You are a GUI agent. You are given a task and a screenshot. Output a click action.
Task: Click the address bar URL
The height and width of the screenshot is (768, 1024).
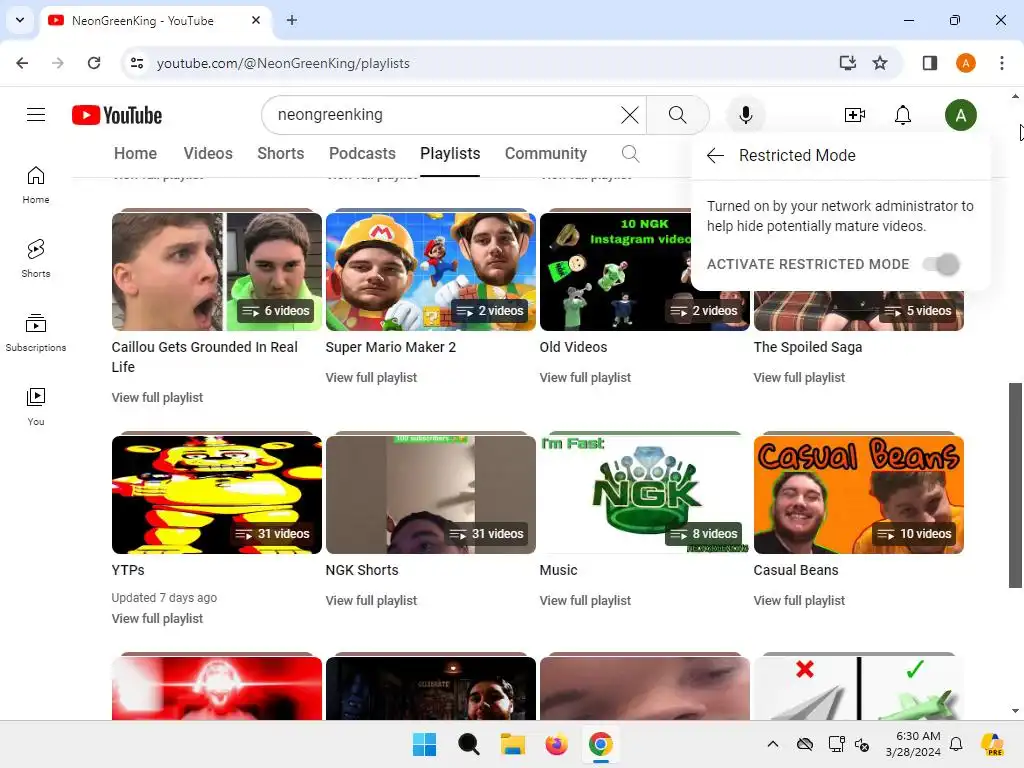(283, 63)
